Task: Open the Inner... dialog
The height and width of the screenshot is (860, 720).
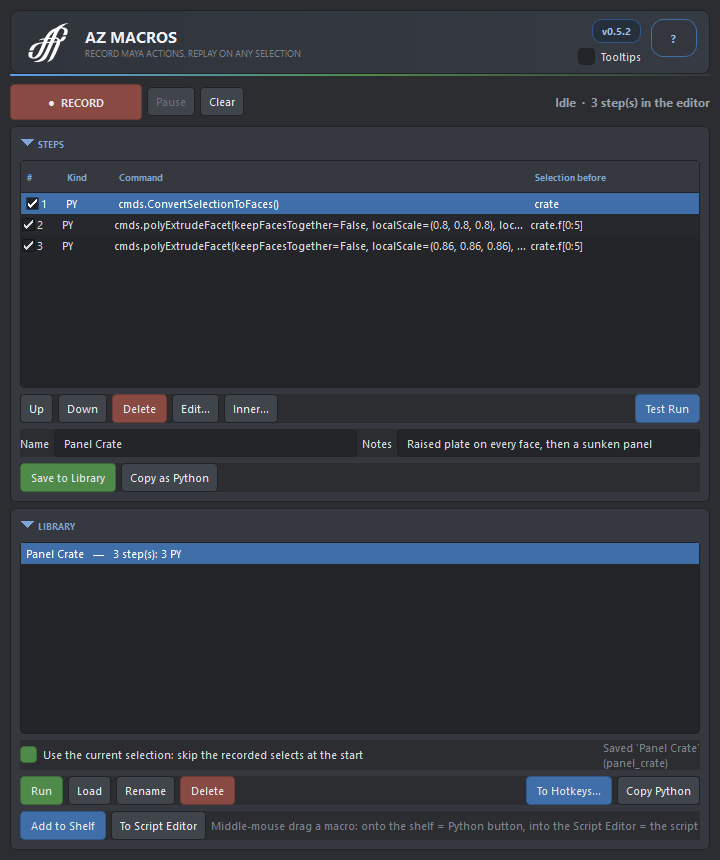Action: 251,409
